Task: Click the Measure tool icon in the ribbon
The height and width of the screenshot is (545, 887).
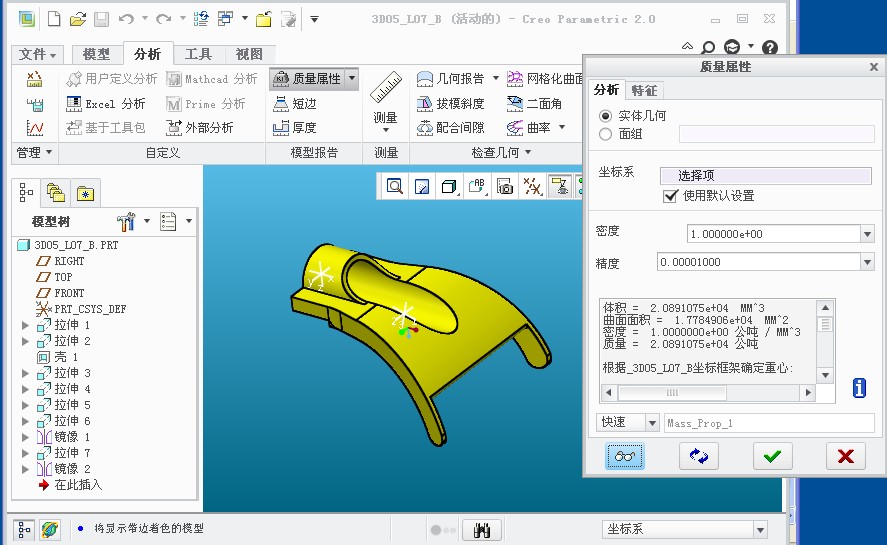Action: pyautogui.click(x=385, y=93)
